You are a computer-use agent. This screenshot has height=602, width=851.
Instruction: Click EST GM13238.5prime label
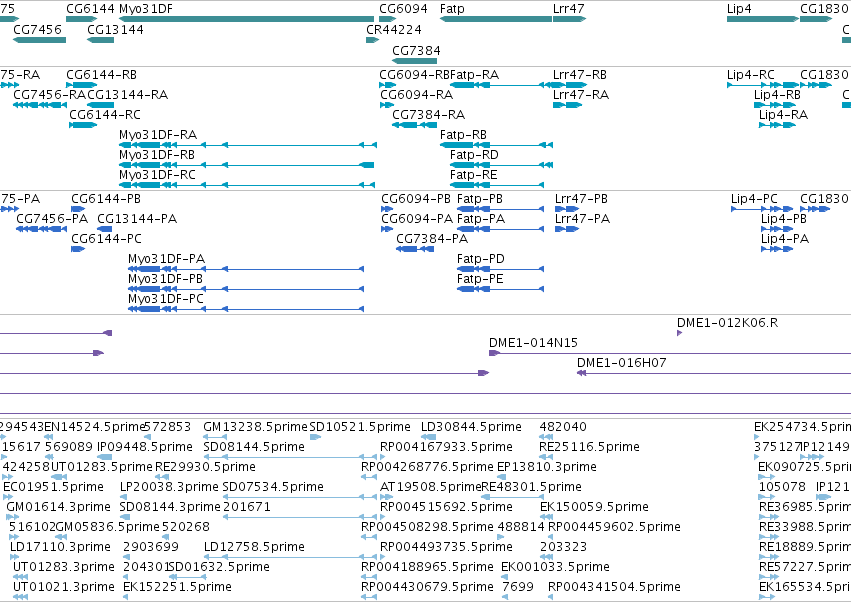[x=256, y=427]
